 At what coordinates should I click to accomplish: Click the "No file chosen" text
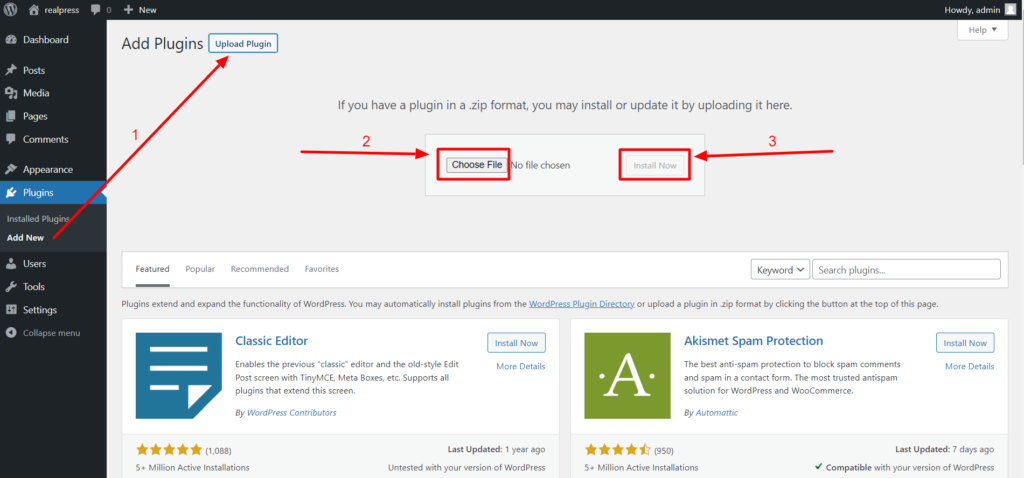click(x=540, y=165)
